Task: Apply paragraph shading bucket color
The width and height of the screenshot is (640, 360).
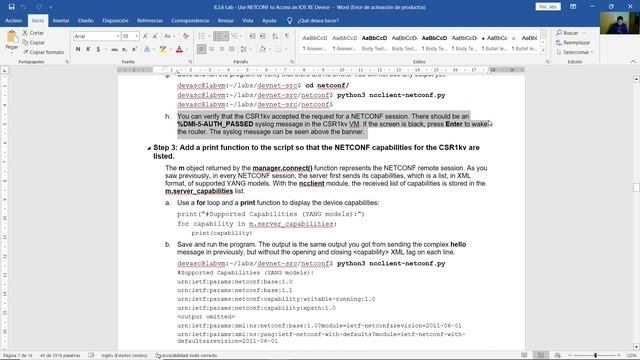Action: [x=262, y=49]
